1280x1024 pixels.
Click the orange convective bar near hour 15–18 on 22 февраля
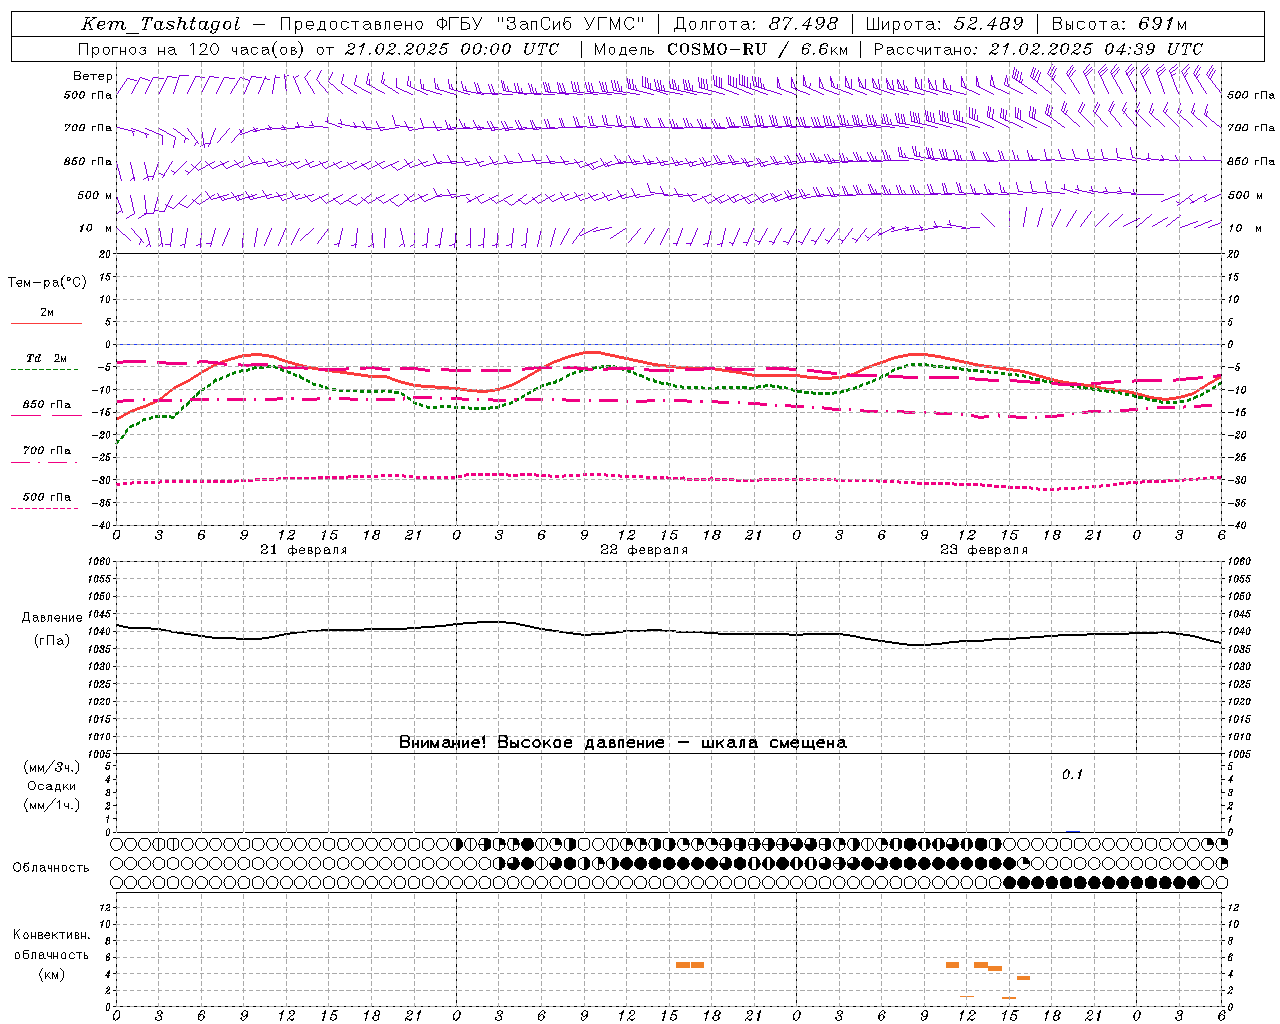[690, 965]
